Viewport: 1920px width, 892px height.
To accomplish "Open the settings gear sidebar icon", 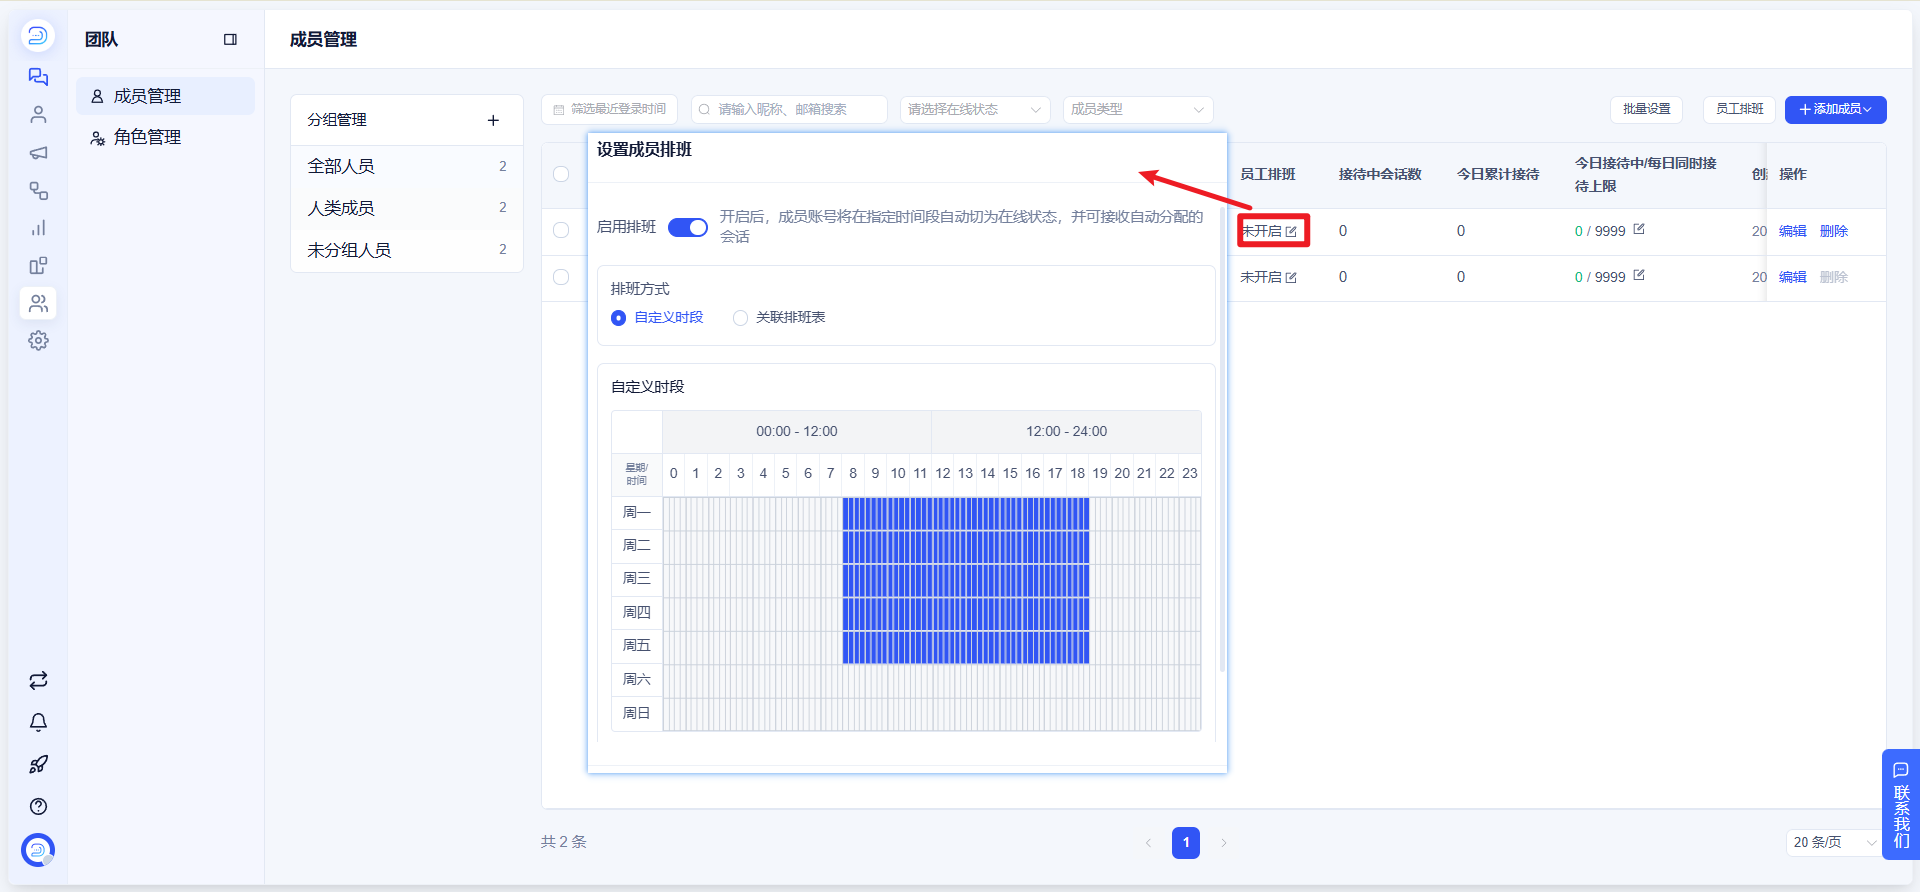I will (38, 341).
